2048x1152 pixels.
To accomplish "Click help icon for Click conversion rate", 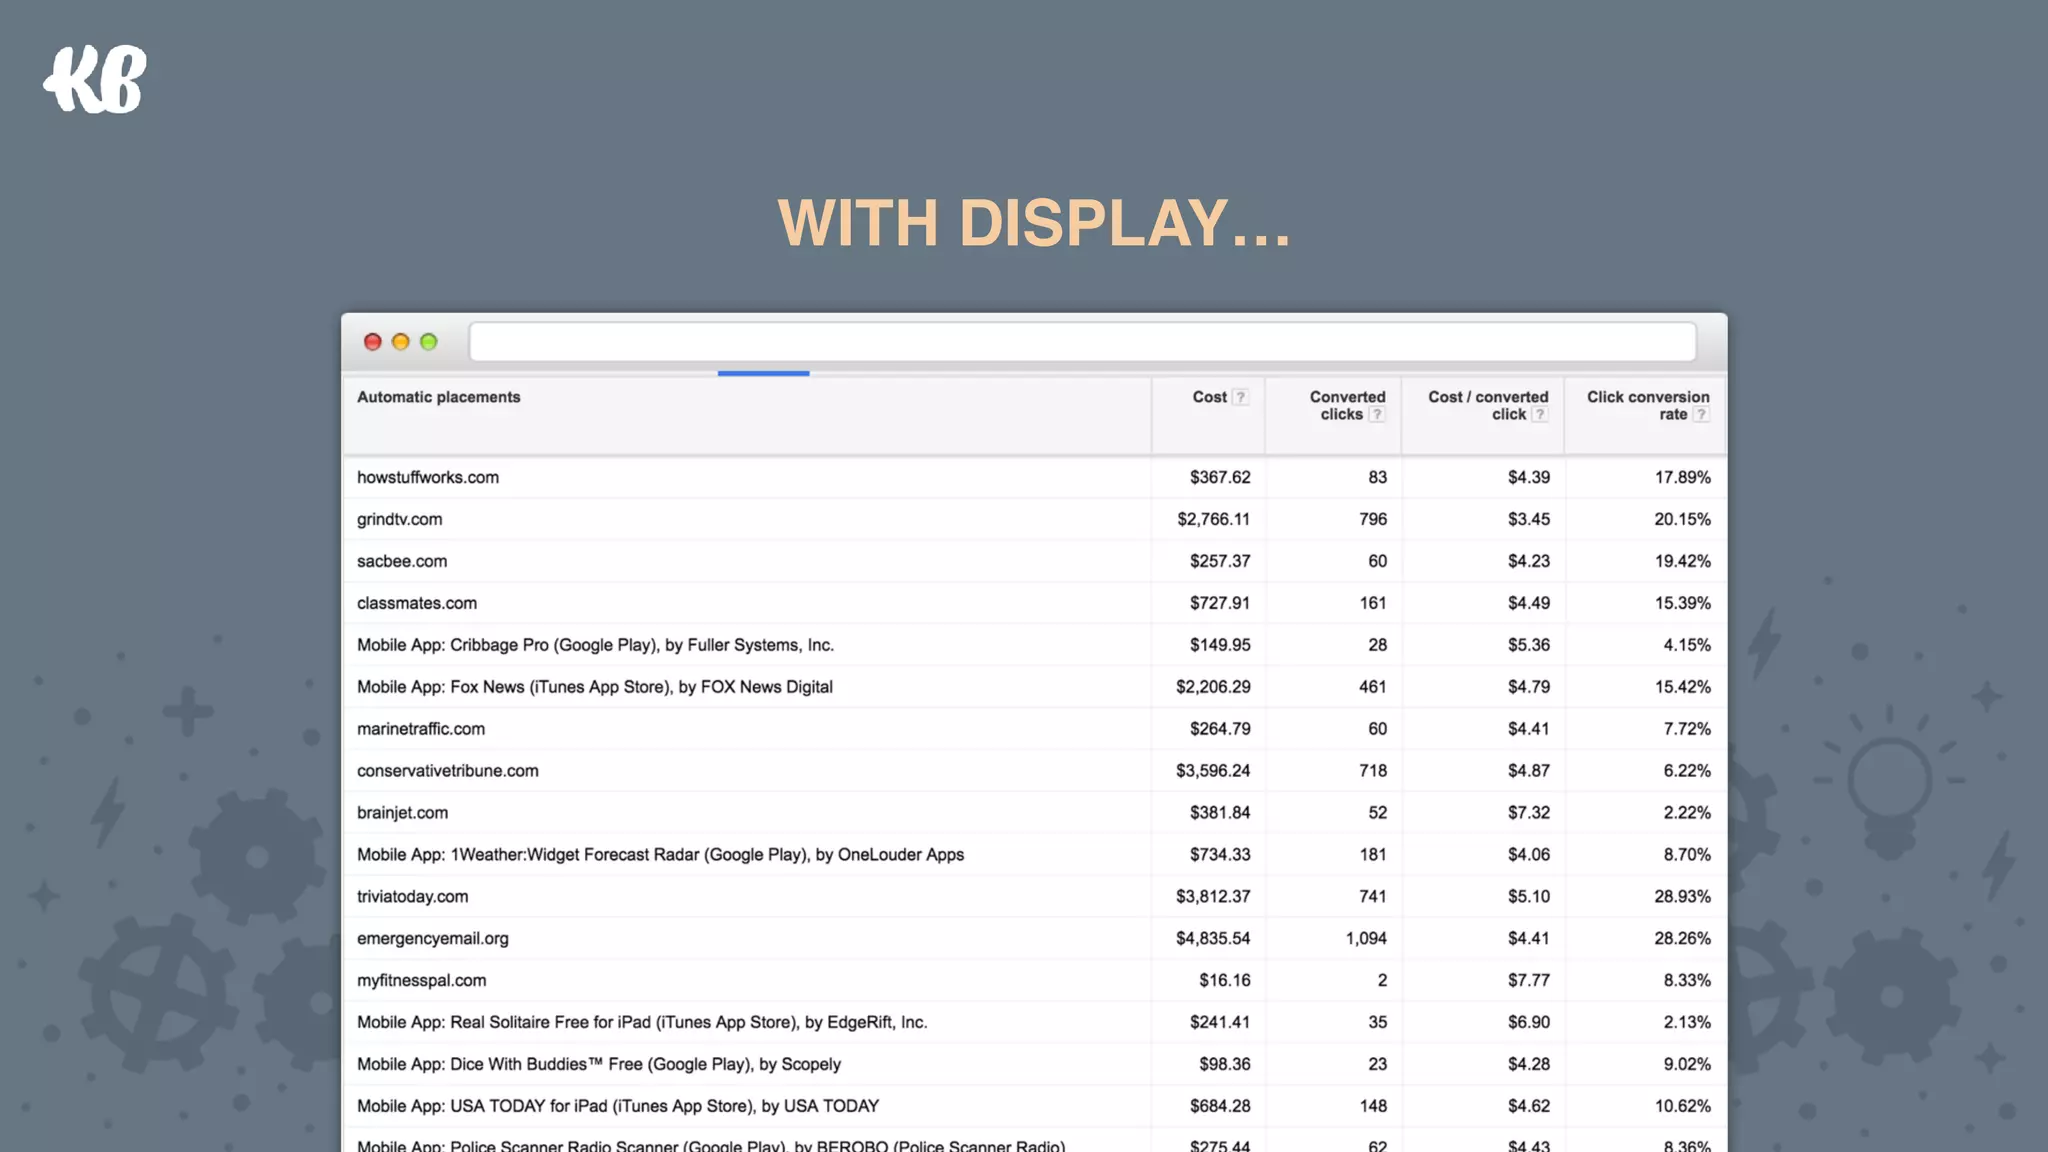I will tap(1701, 415).
